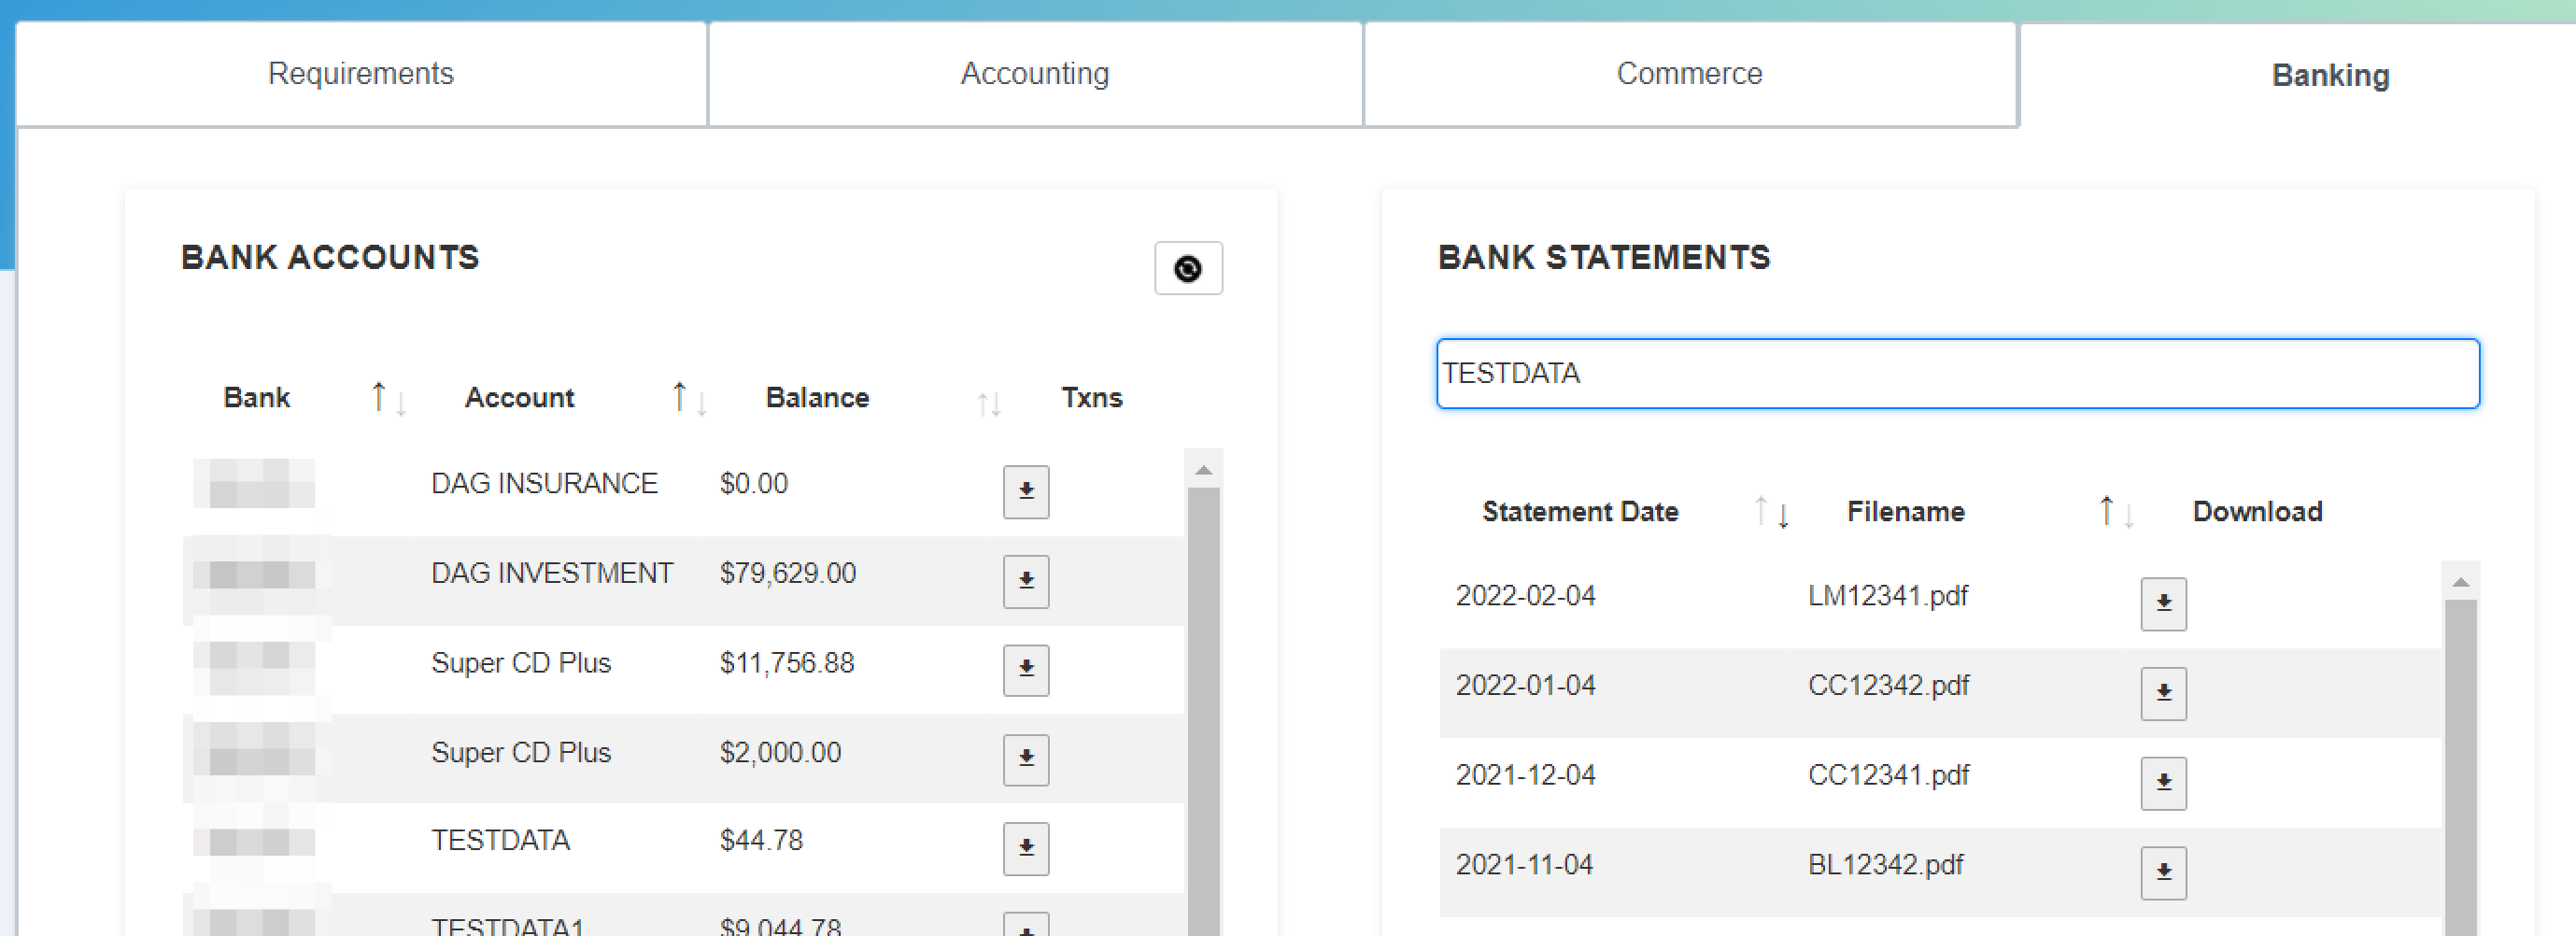Select the Banking tab
Viewport: 2576px width, 936px height.
tap(2330, 76)
